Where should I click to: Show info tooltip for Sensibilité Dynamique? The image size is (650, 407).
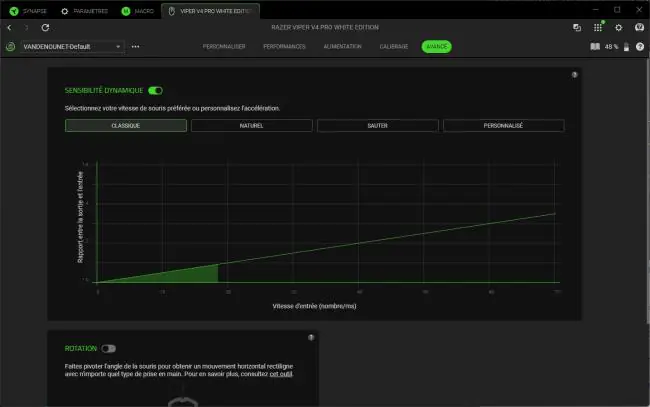pos(574,75)
